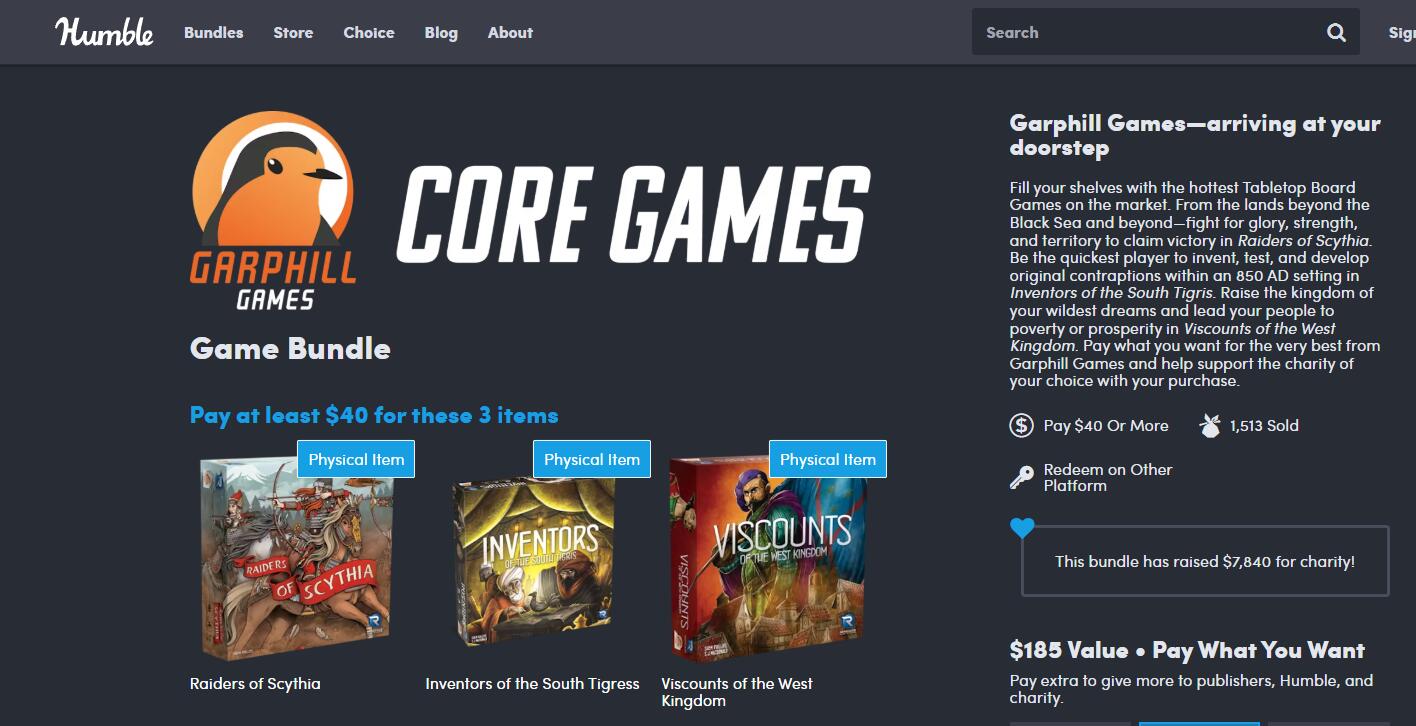
Task: Go to the Choice page
Action: point(369,32)
